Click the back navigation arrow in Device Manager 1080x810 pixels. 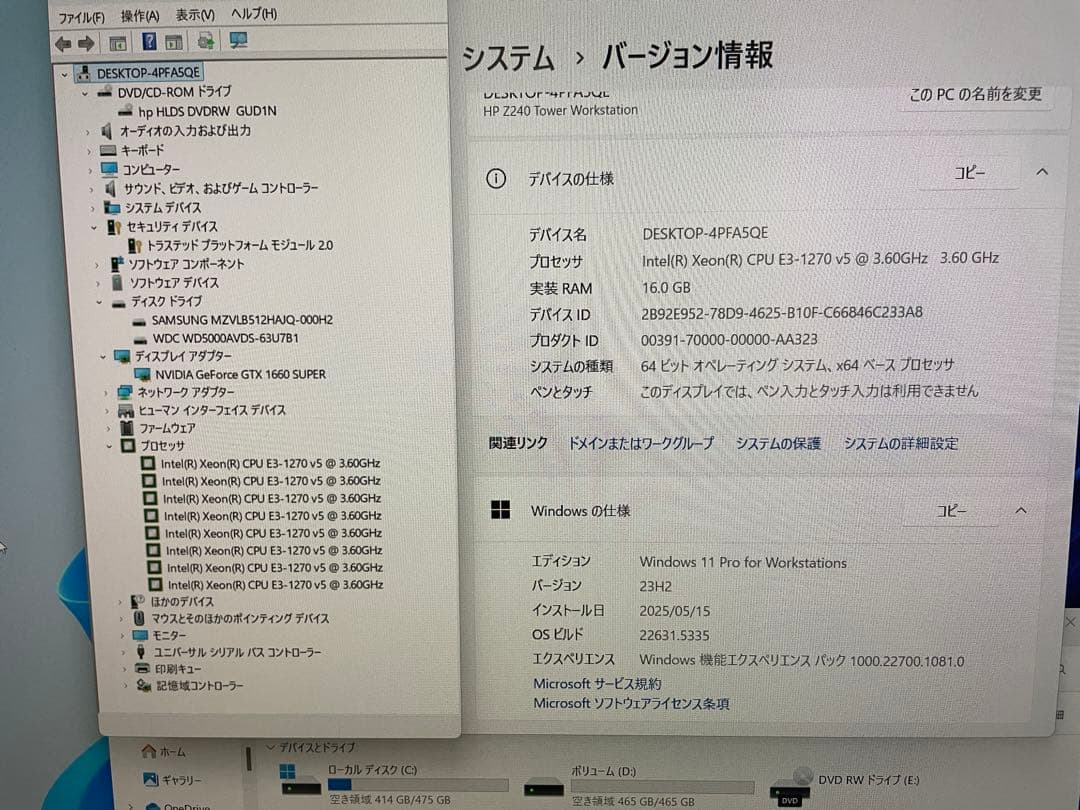[62, 41]
